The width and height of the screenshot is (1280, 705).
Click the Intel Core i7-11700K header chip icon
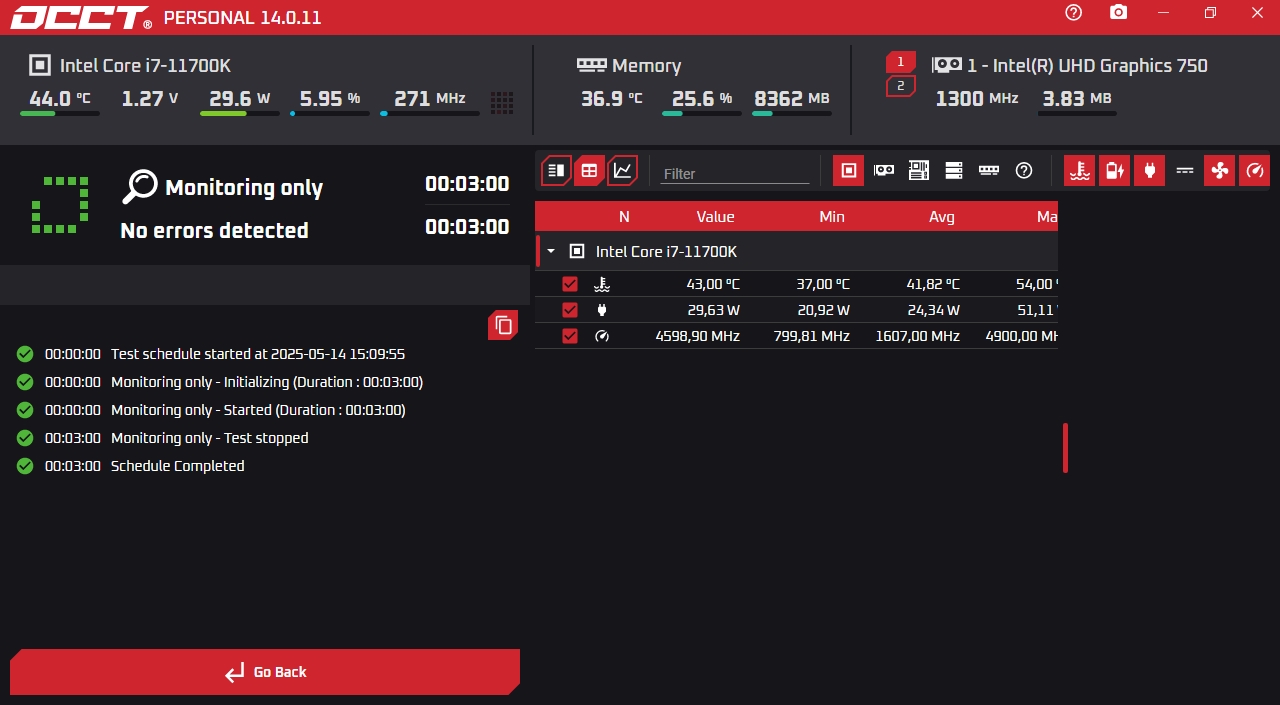(x=39, y=66)
